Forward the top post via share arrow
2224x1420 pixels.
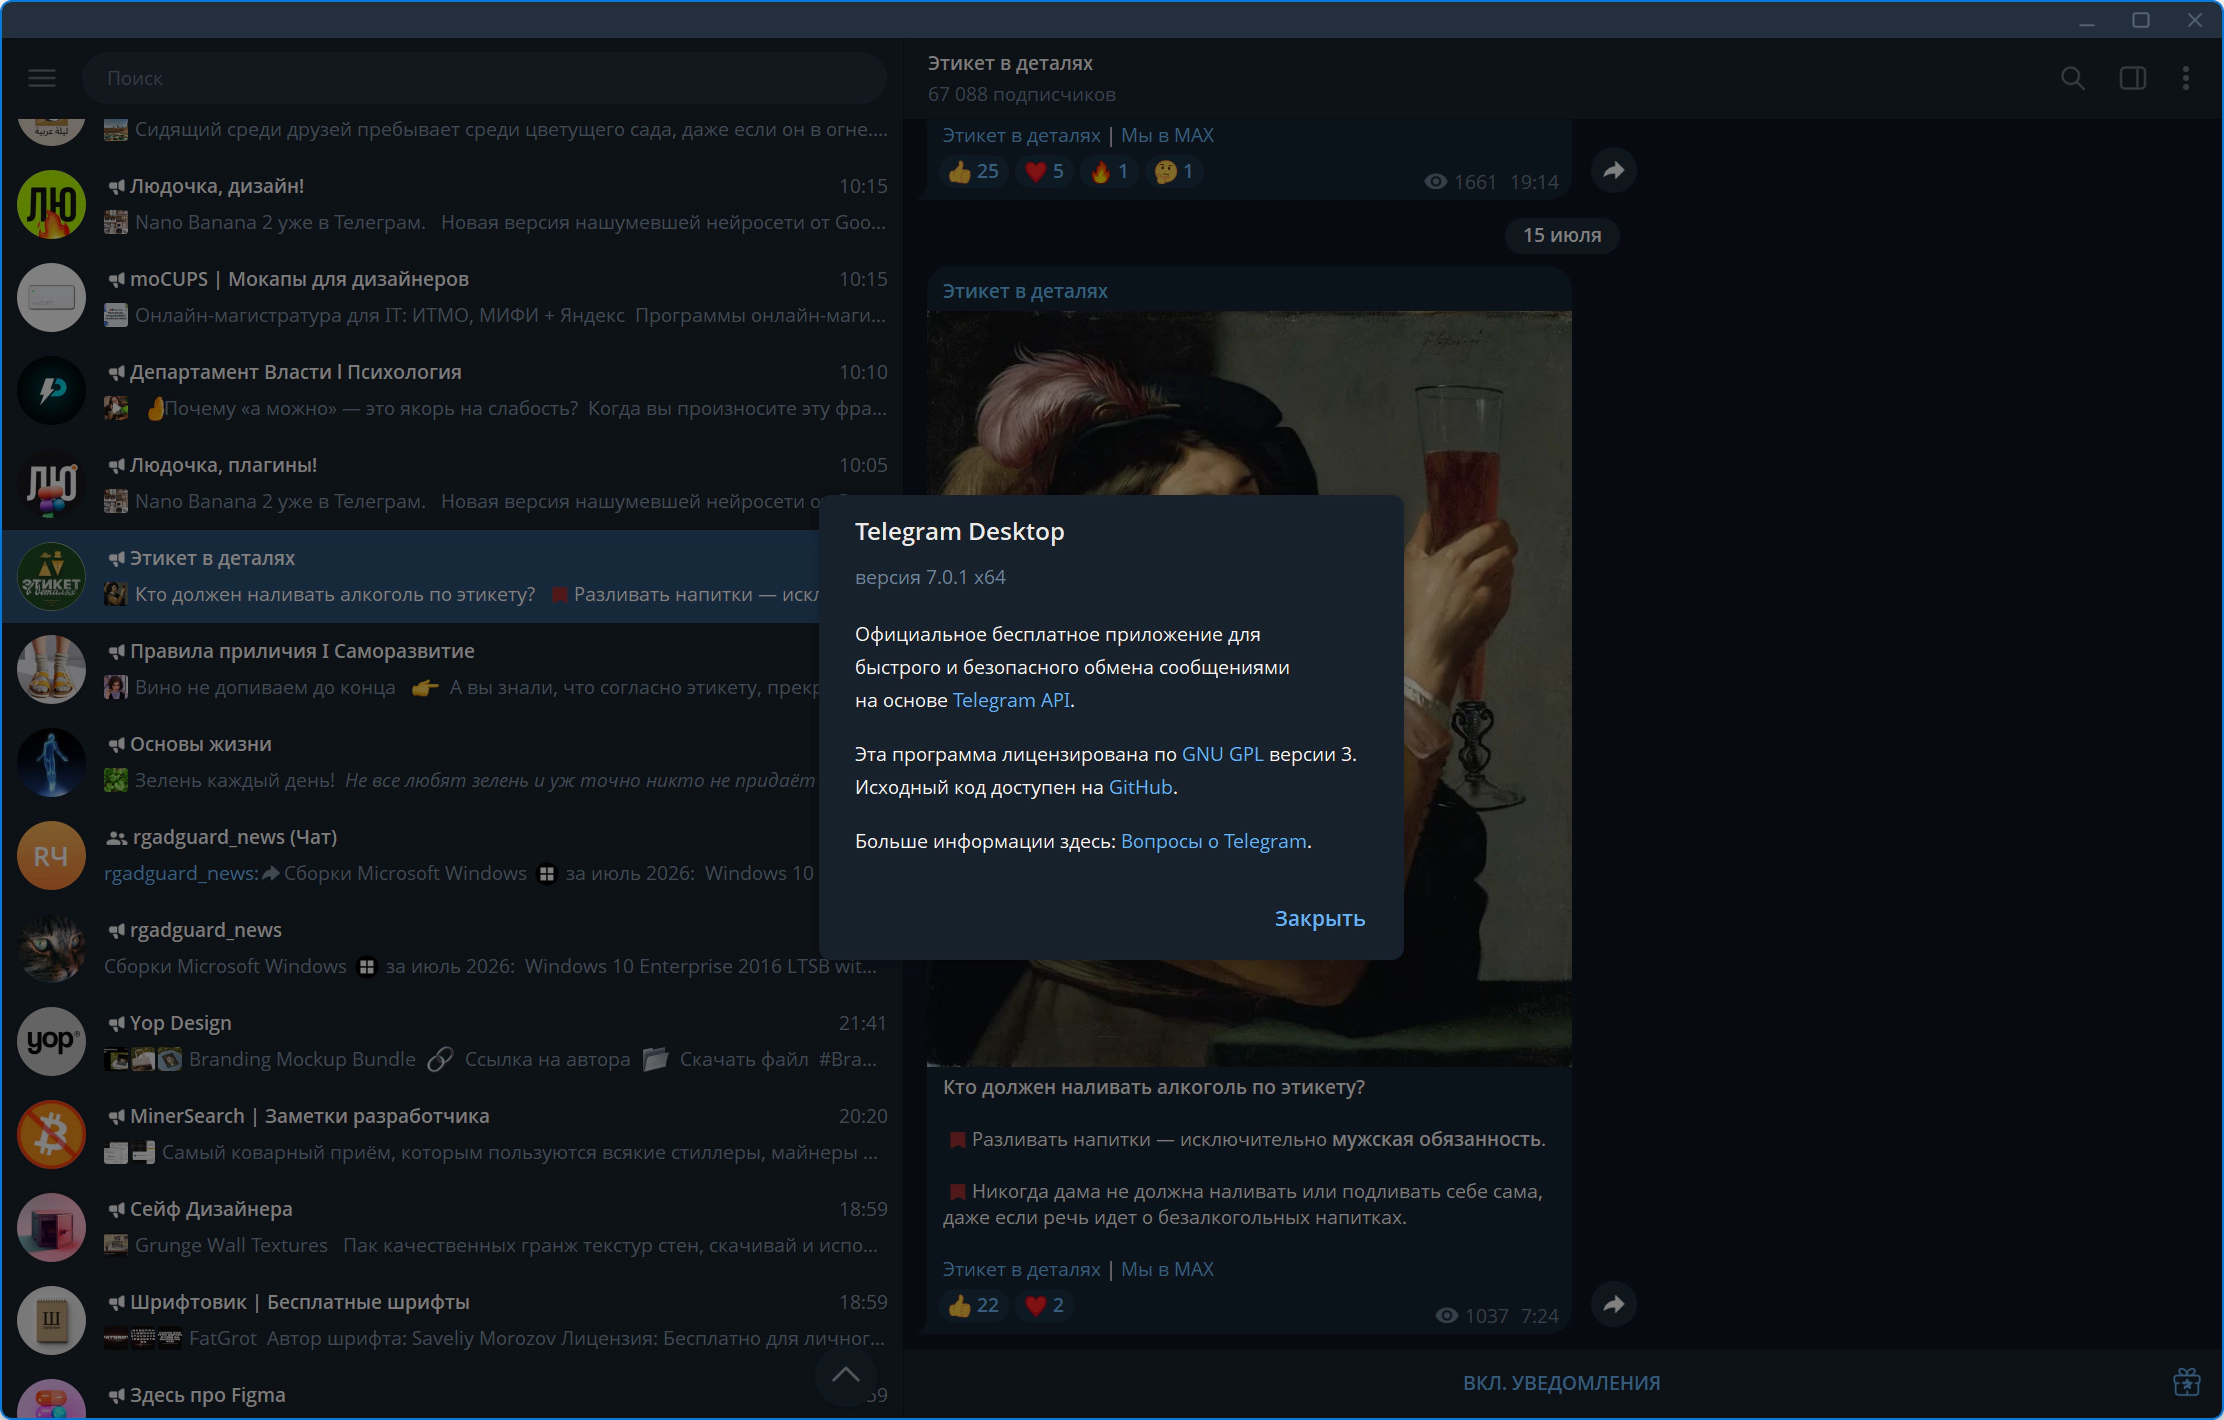click(x=1614, y=170)
